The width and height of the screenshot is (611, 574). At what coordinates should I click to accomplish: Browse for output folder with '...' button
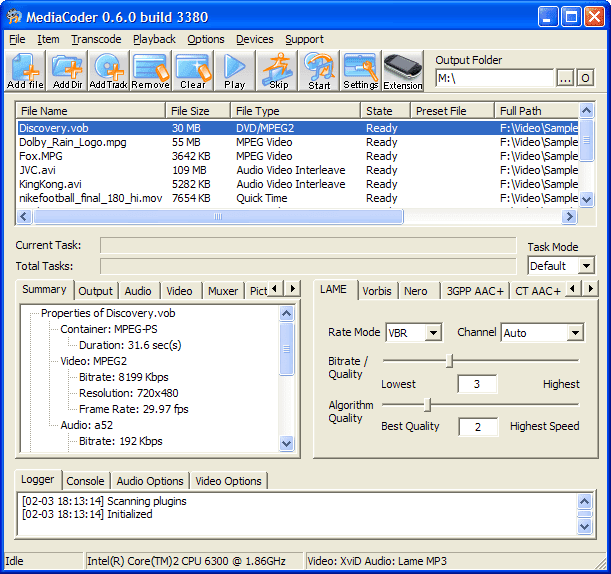[565, 78]
